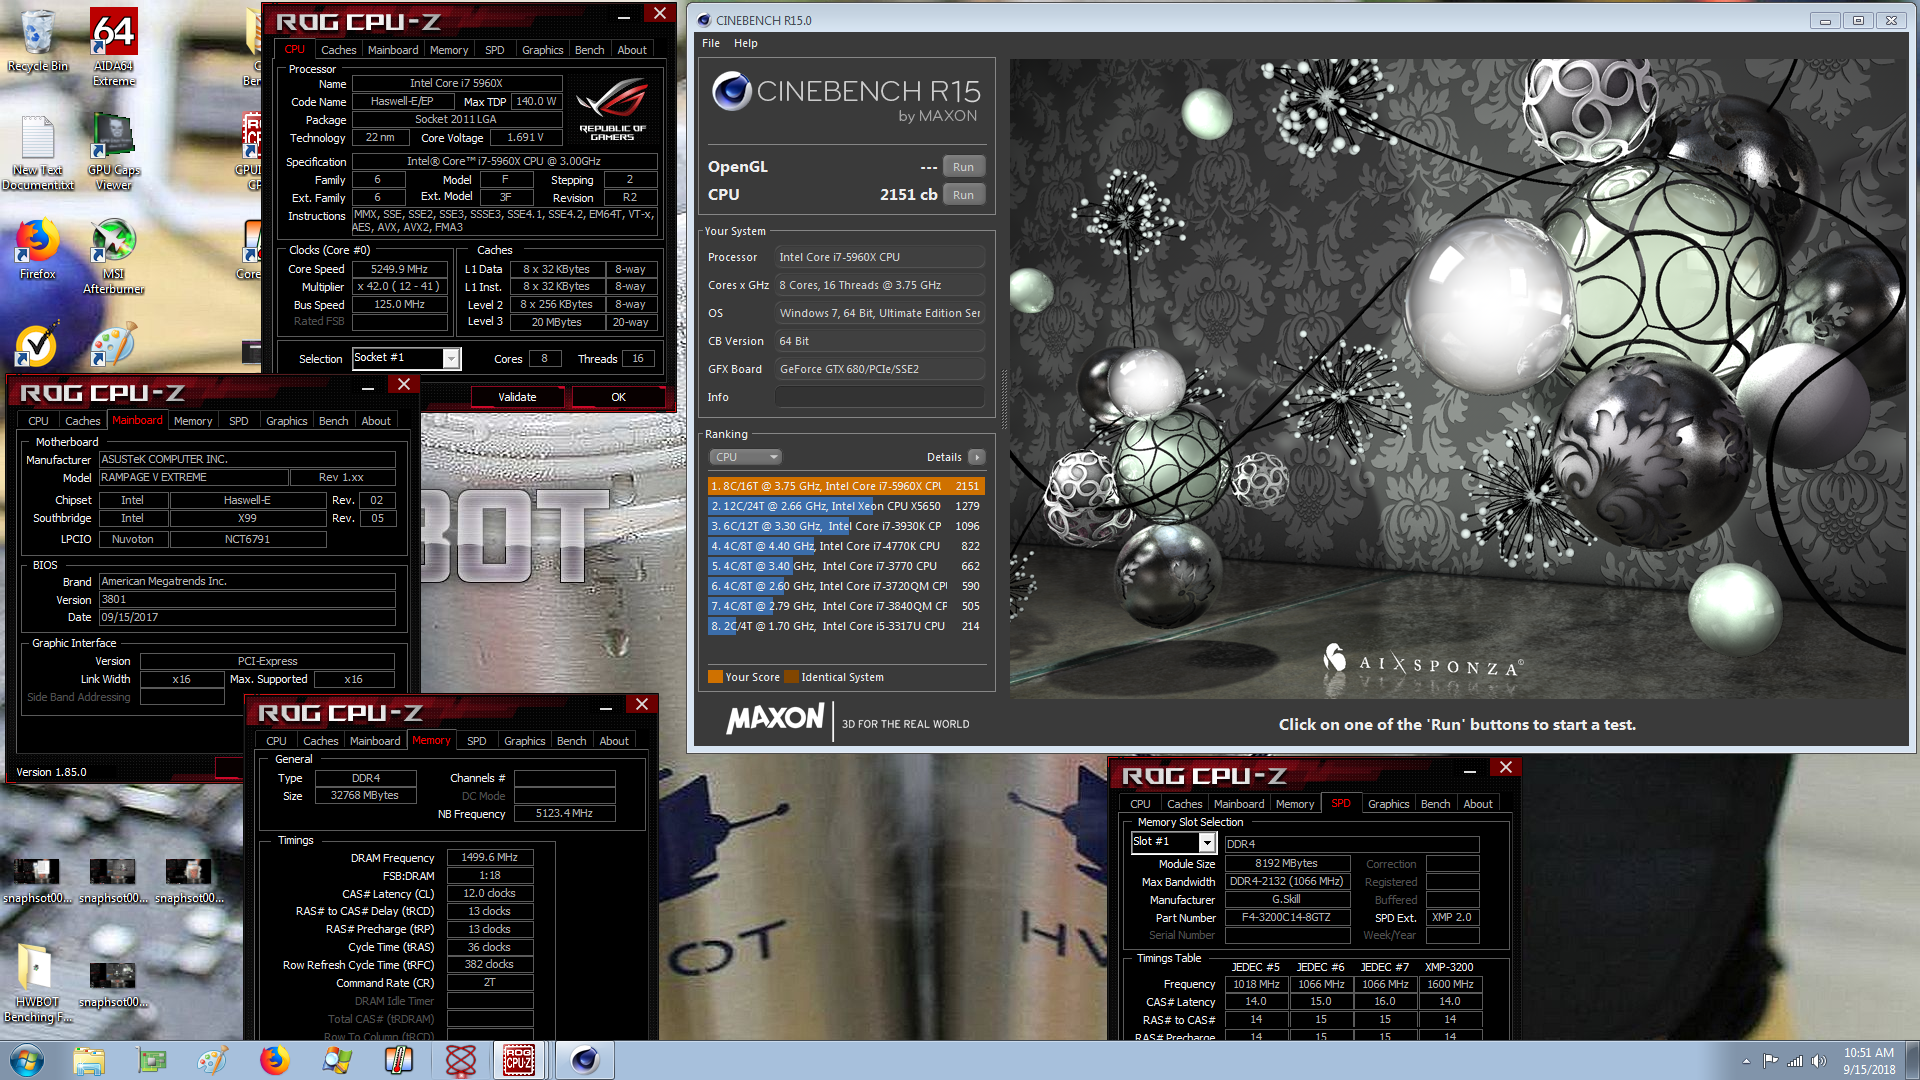1920x1080 pixels.
Task: Open the volume speaker tray icon
Action: point(1819,1061)
